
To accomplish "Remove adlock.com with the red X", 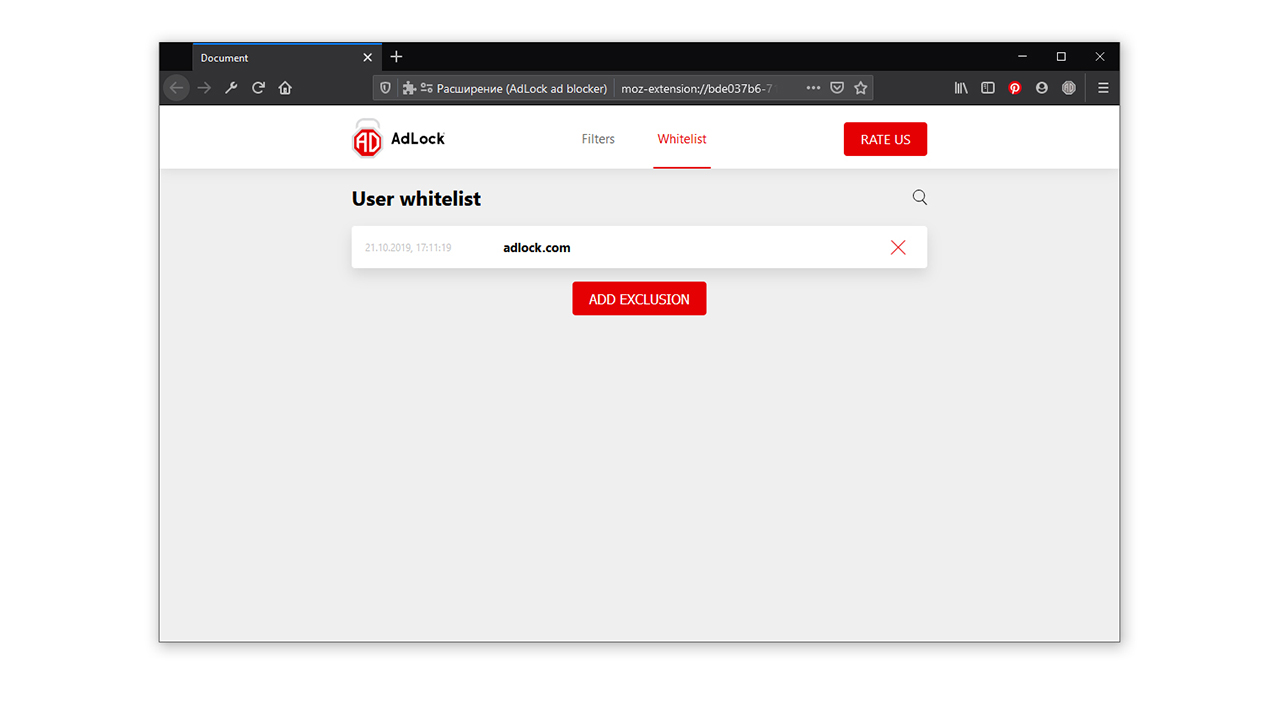I will 898,247.
